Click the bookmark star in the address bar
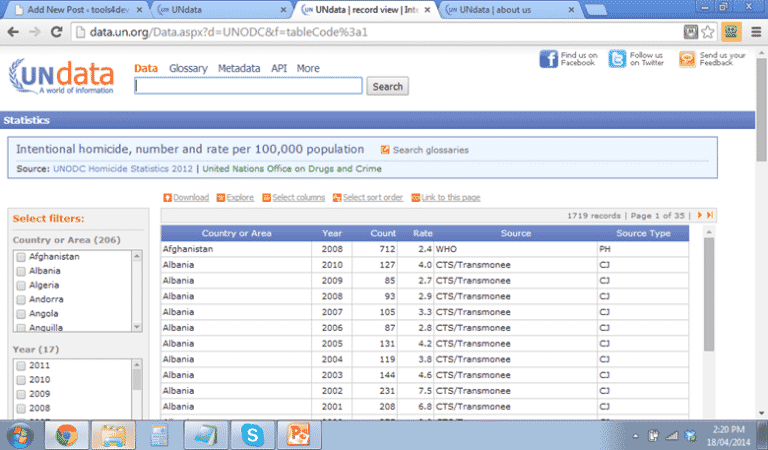The image size is (768, 450). 708,31
